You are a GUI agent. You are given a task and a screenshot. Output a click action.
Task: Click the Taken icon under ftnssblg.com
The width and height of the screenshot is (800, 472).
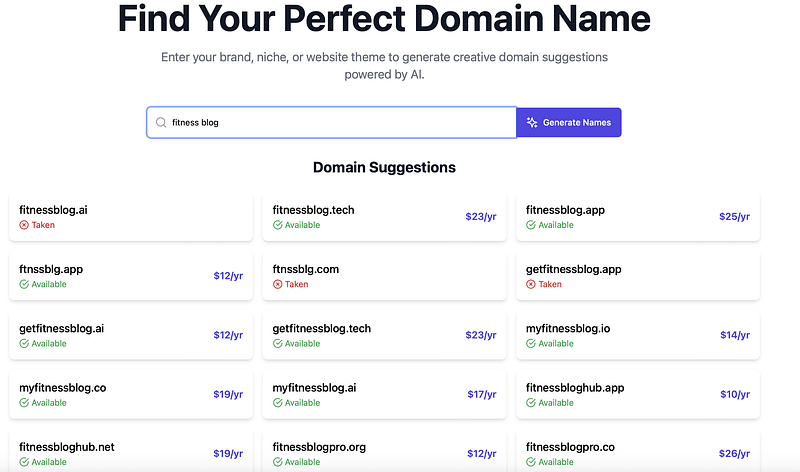278,284
